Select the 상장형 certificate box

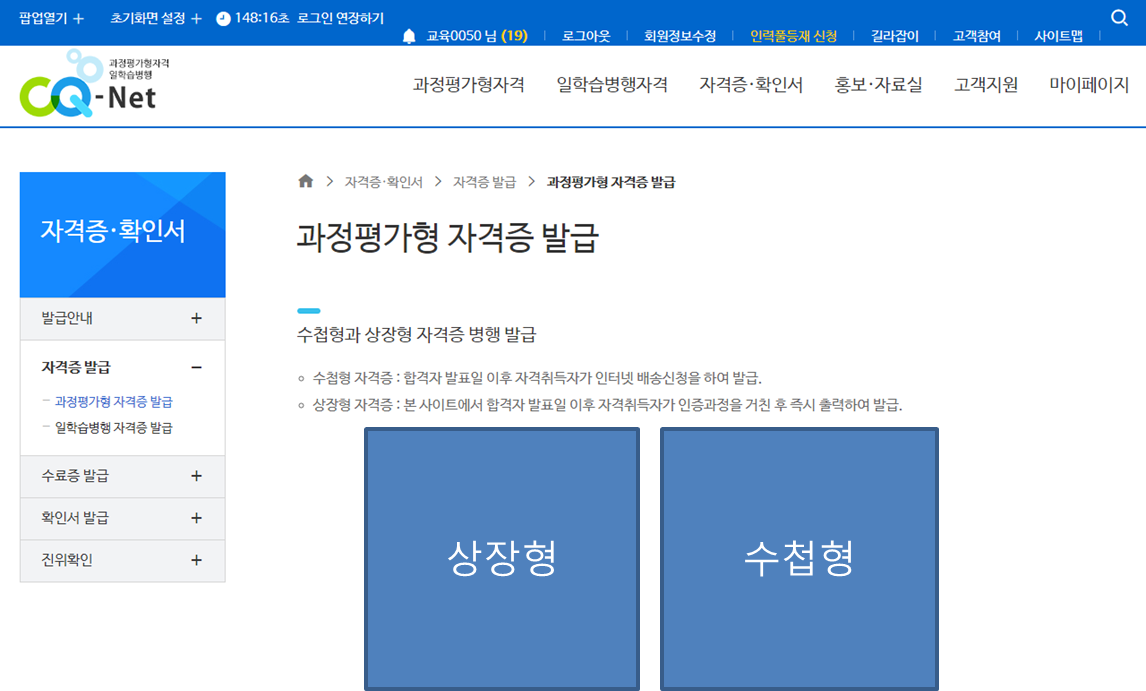[x=502, y=559]
